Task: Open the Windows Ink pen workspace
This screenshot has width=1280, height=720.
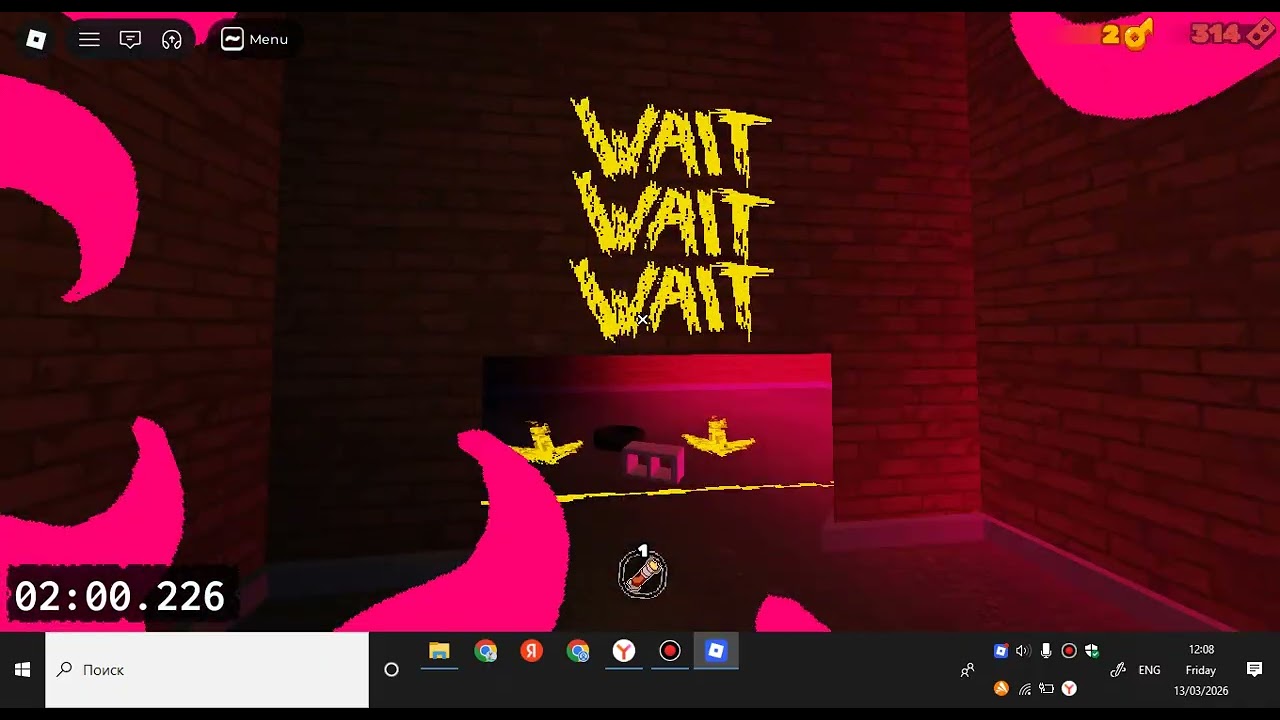Action: (1118, 670)
